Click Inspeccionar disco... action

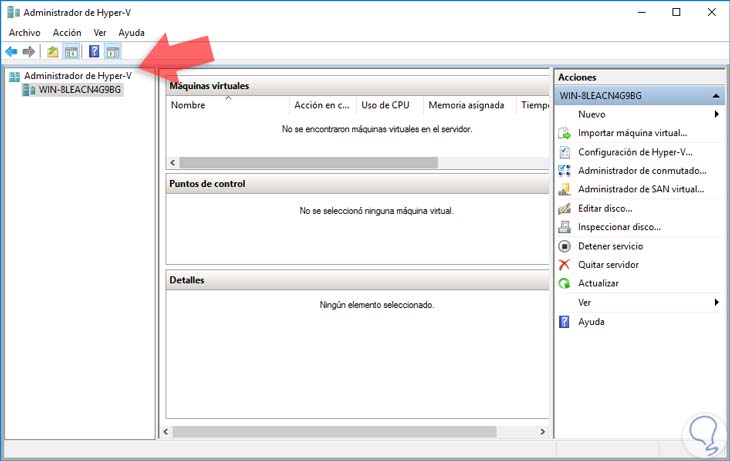(620, 227)
